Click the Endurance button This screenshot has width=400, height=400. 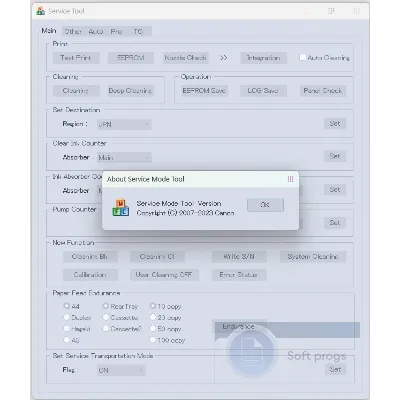(x=239, y=327)
